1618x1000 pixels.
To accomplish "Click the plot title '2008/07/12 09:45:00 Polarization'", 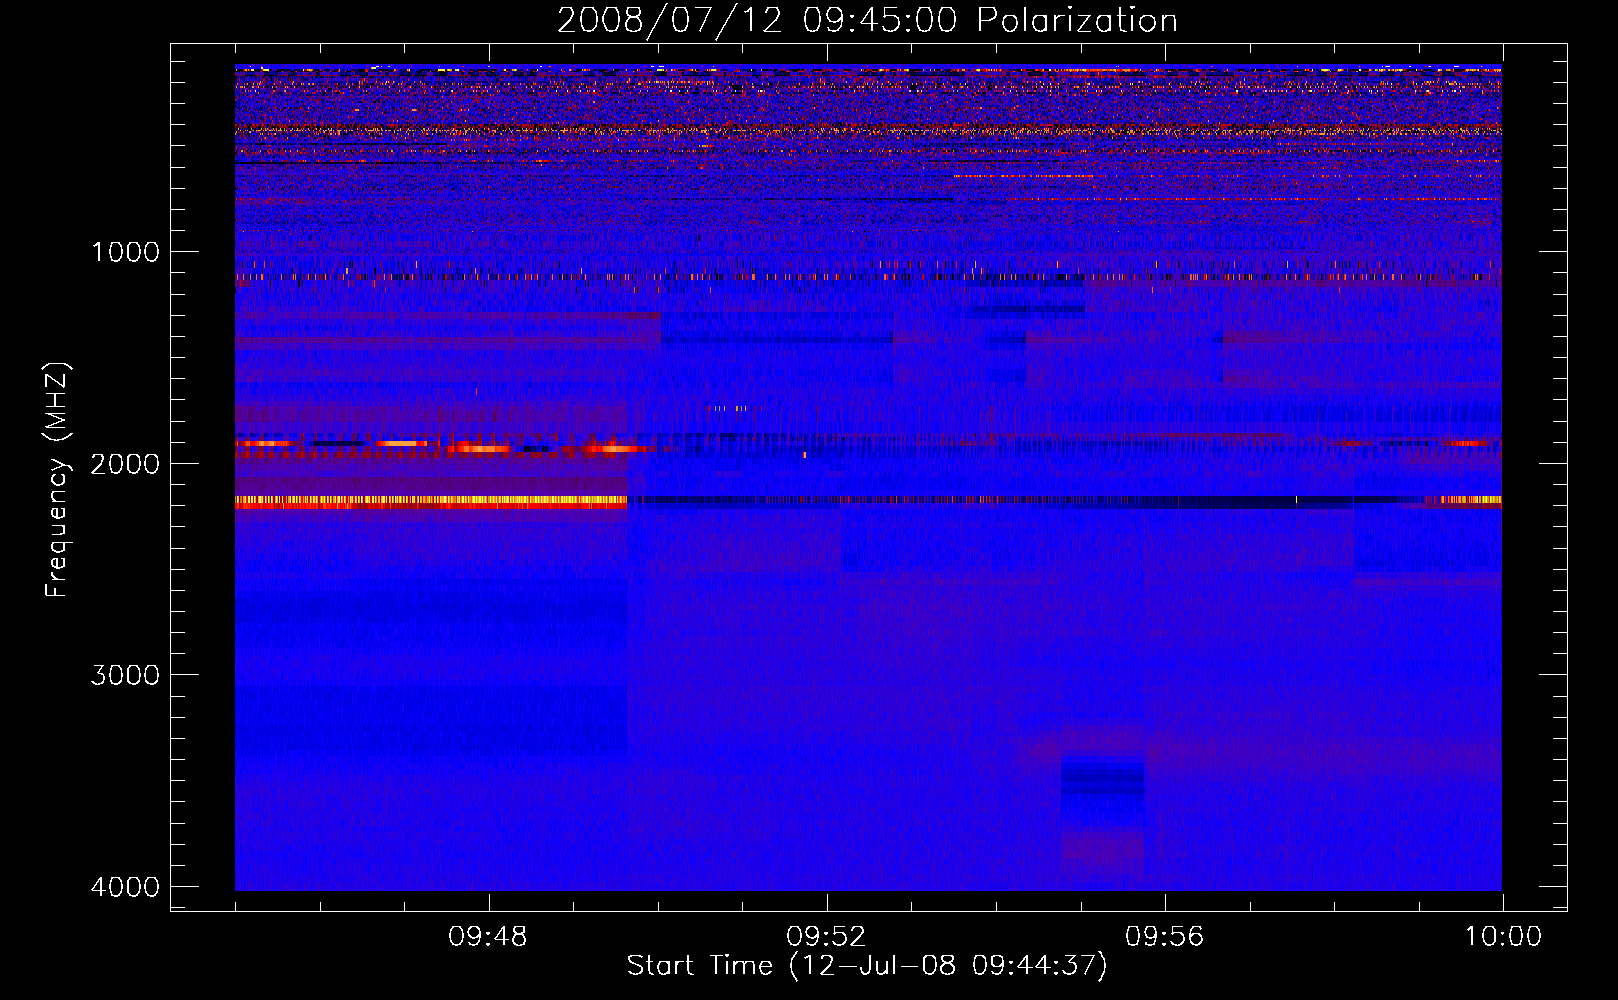I will coord(867,20).
